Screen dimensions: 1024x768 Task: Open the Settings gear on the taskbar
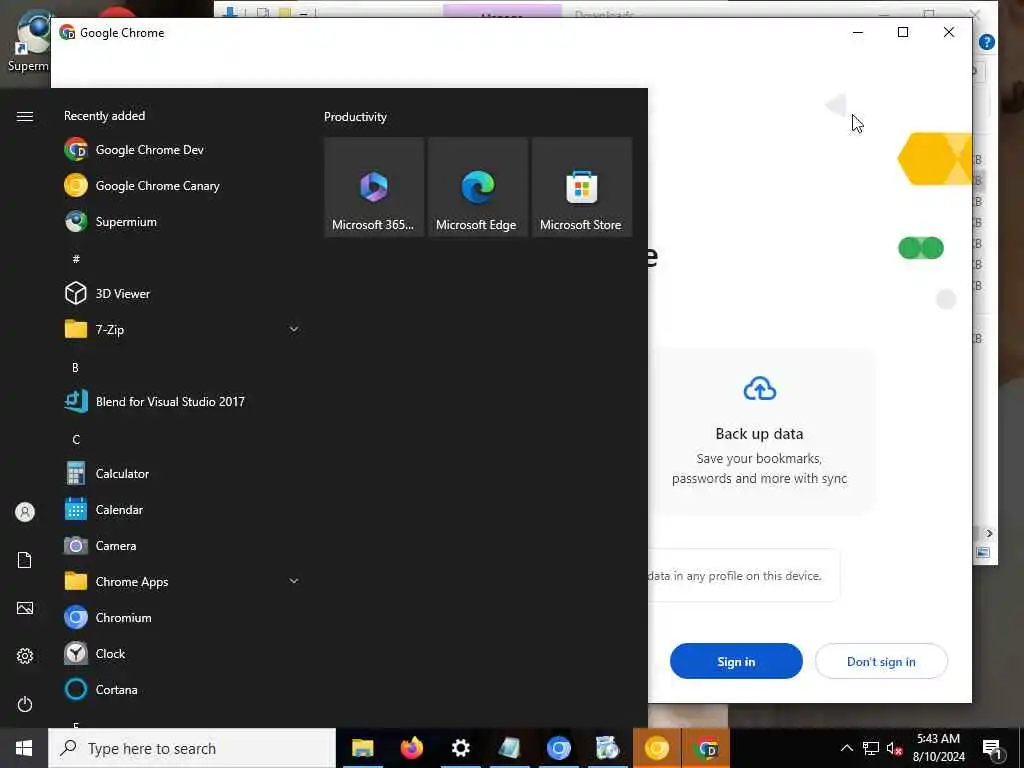click(x=460, y=748)
